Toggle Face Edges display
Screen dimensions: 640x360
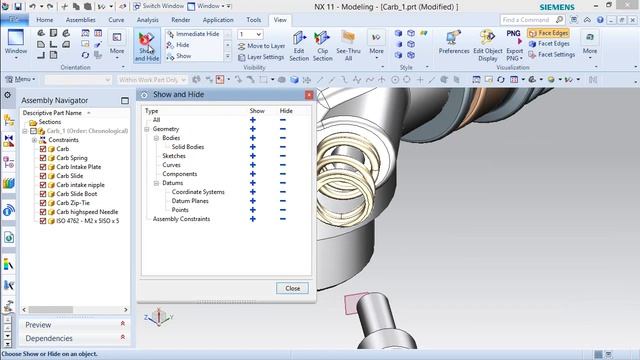(549, 33)
